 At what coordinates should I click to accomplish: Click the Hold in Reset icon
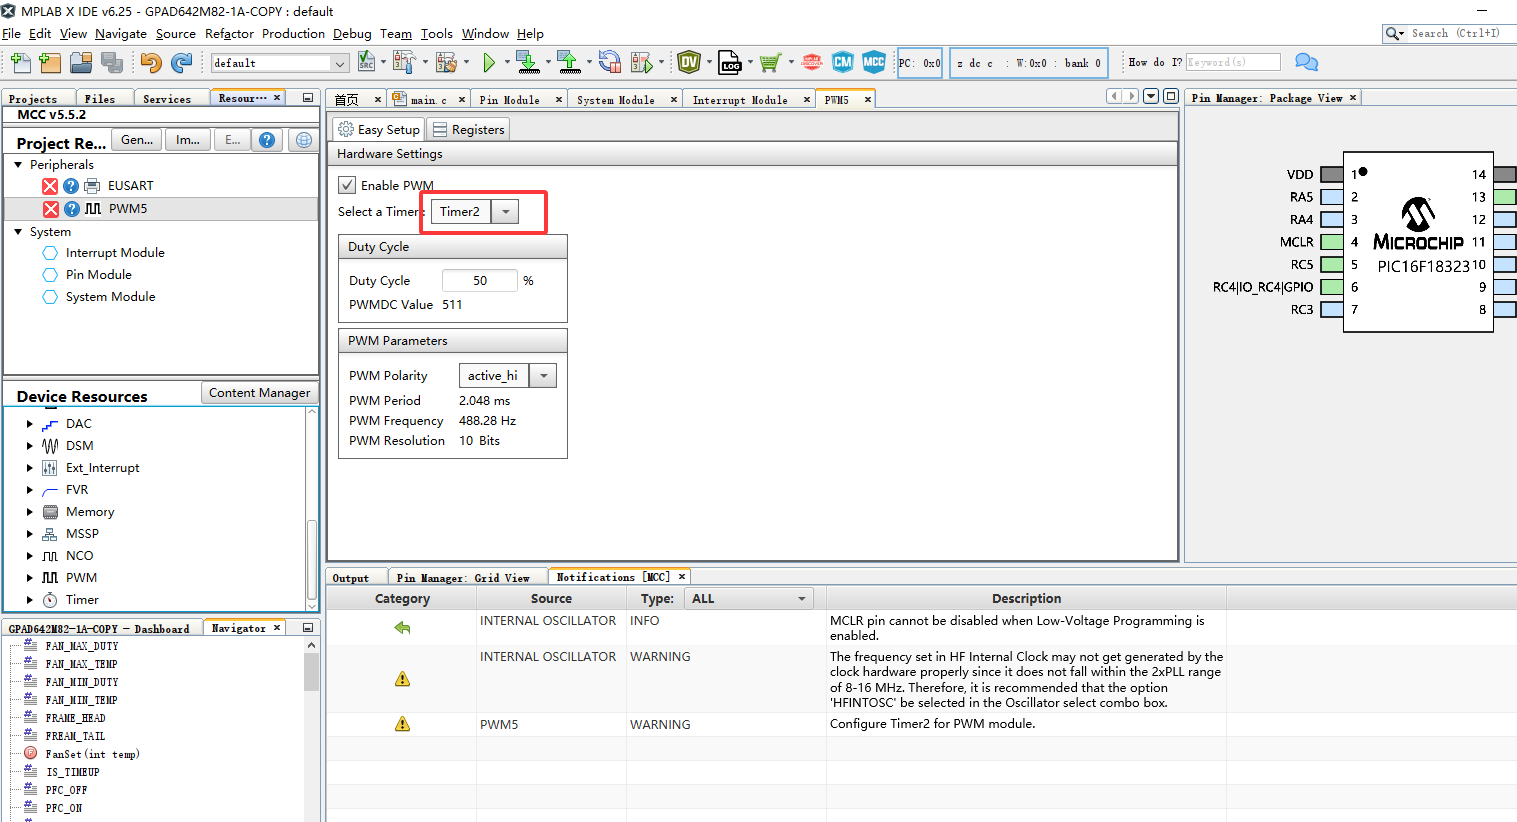(610, 62)
